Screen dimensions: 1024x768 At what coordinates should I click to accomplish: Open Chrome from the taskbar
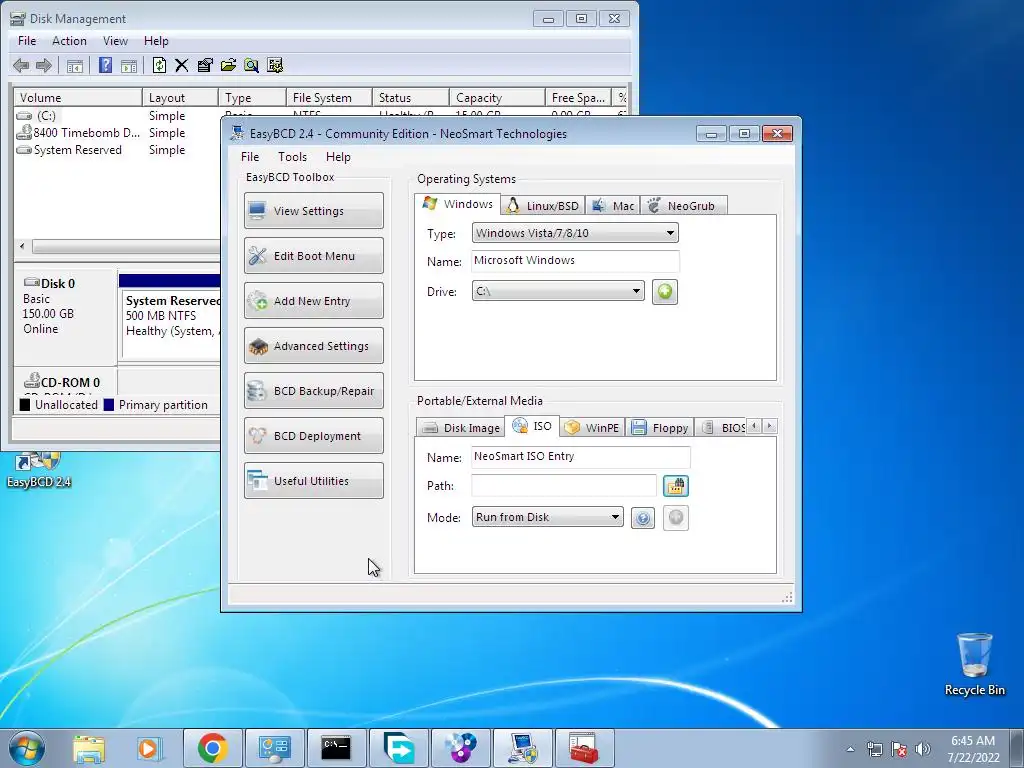click(212, 748)
